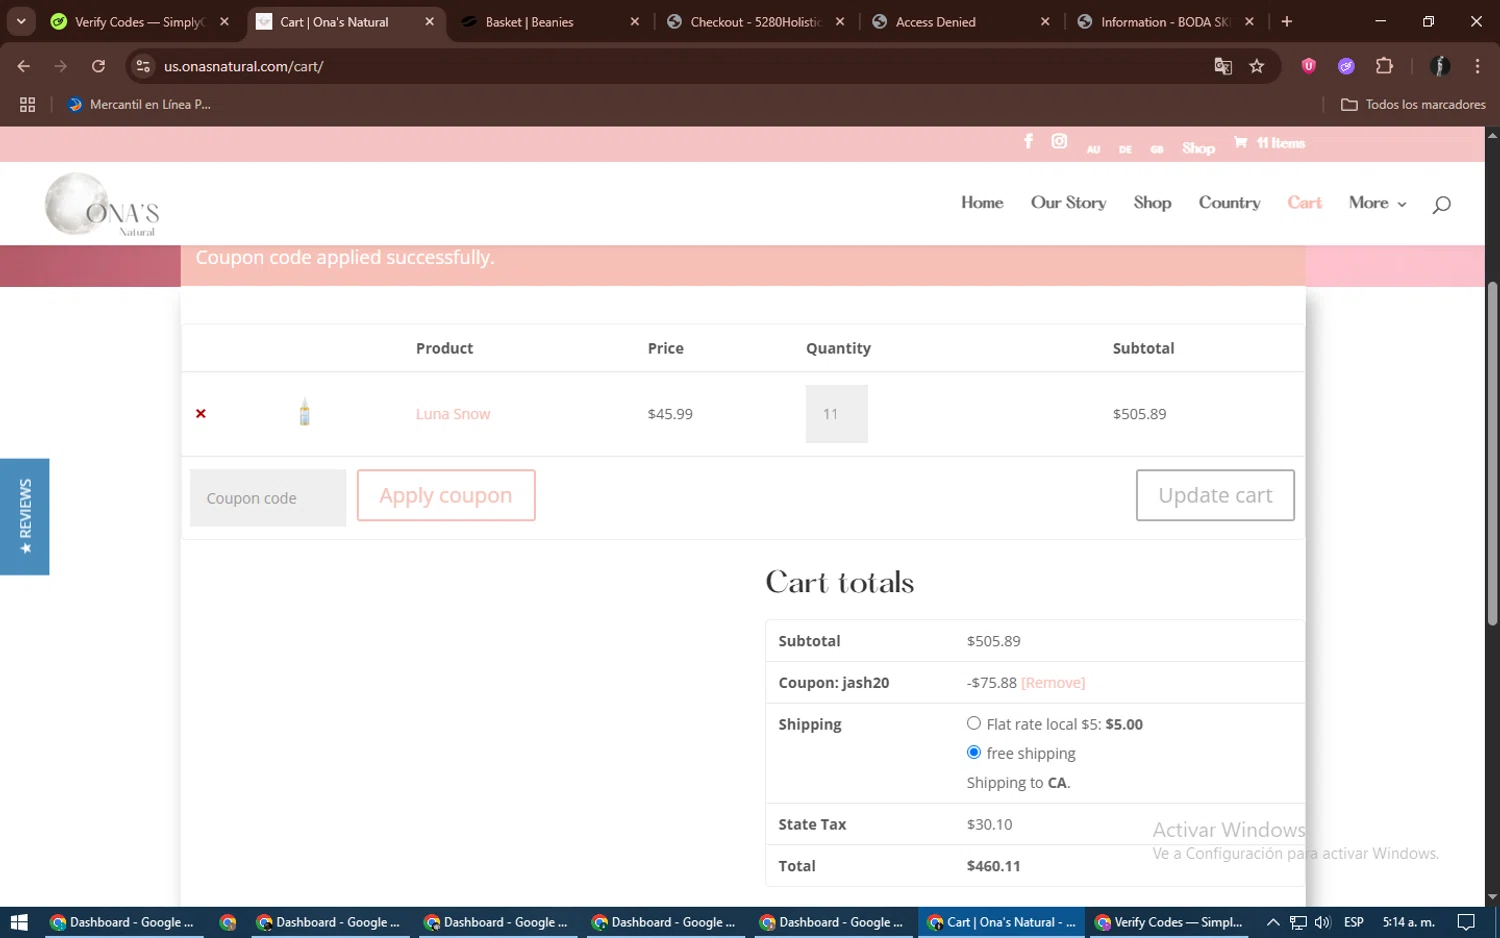Viewport: 1500px width, 938px height.
Task: Click the Update cart button
Action: pyautogui.click(x=1215, y=495)
